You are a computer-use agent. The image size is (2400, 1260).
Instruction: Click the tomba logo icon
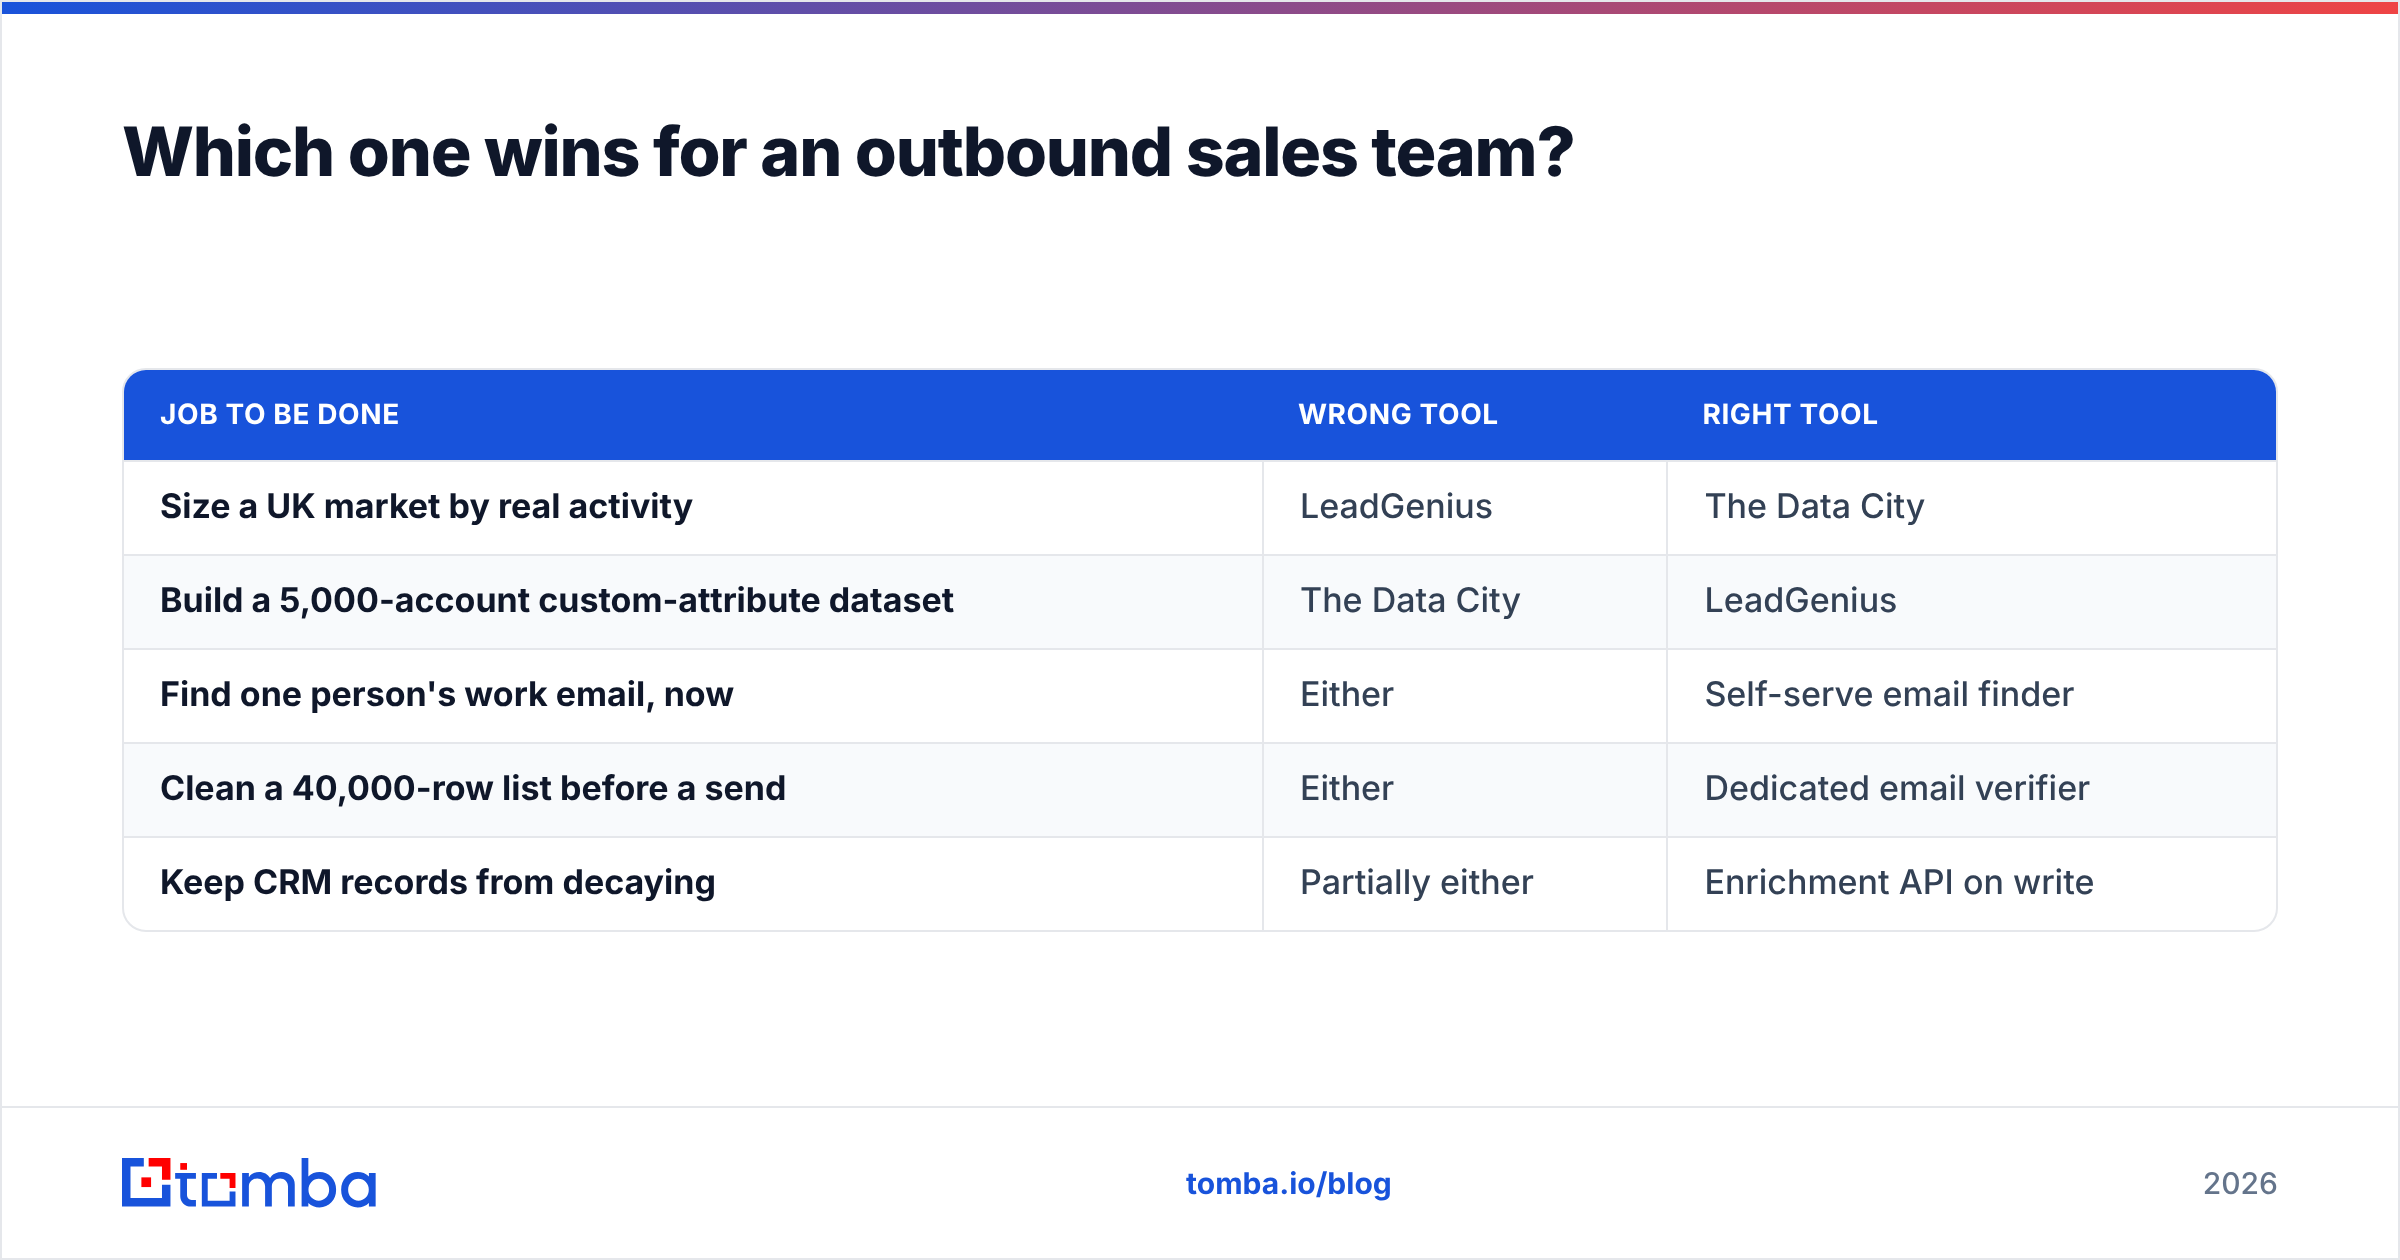(249, 1183)
